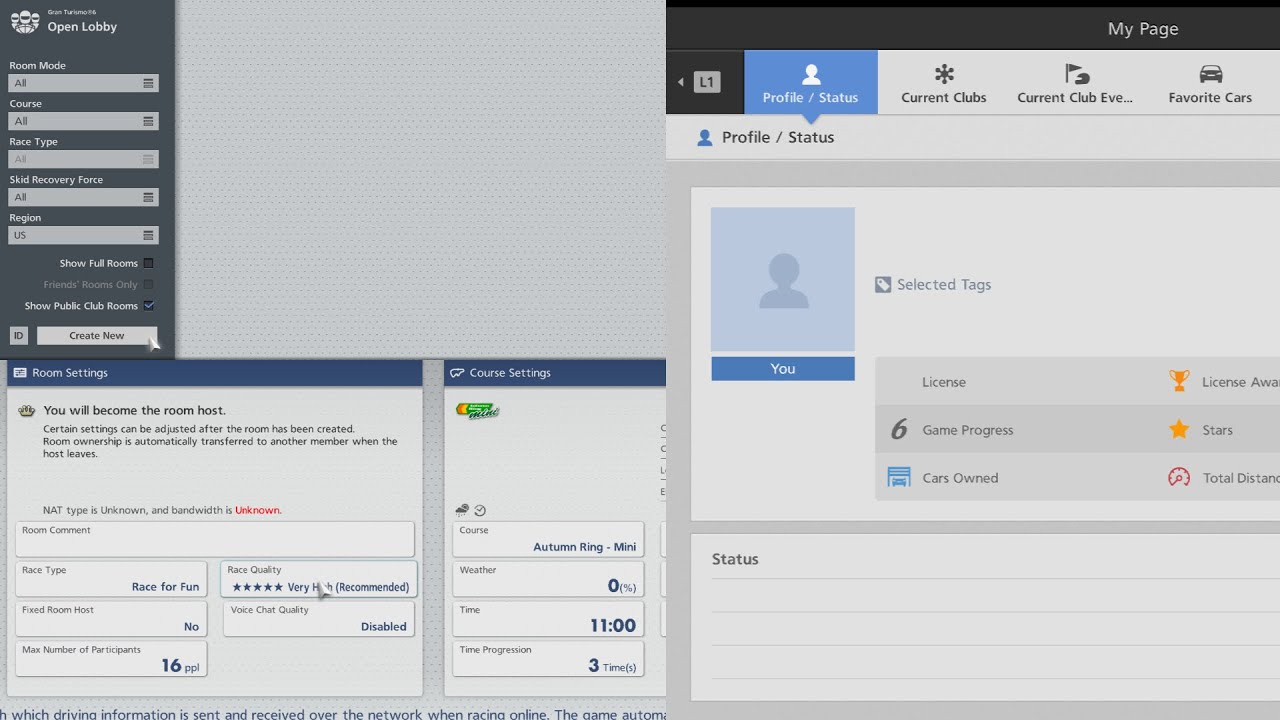Click the Selected Tags label
1280x720 pixels.
point(944,285)
